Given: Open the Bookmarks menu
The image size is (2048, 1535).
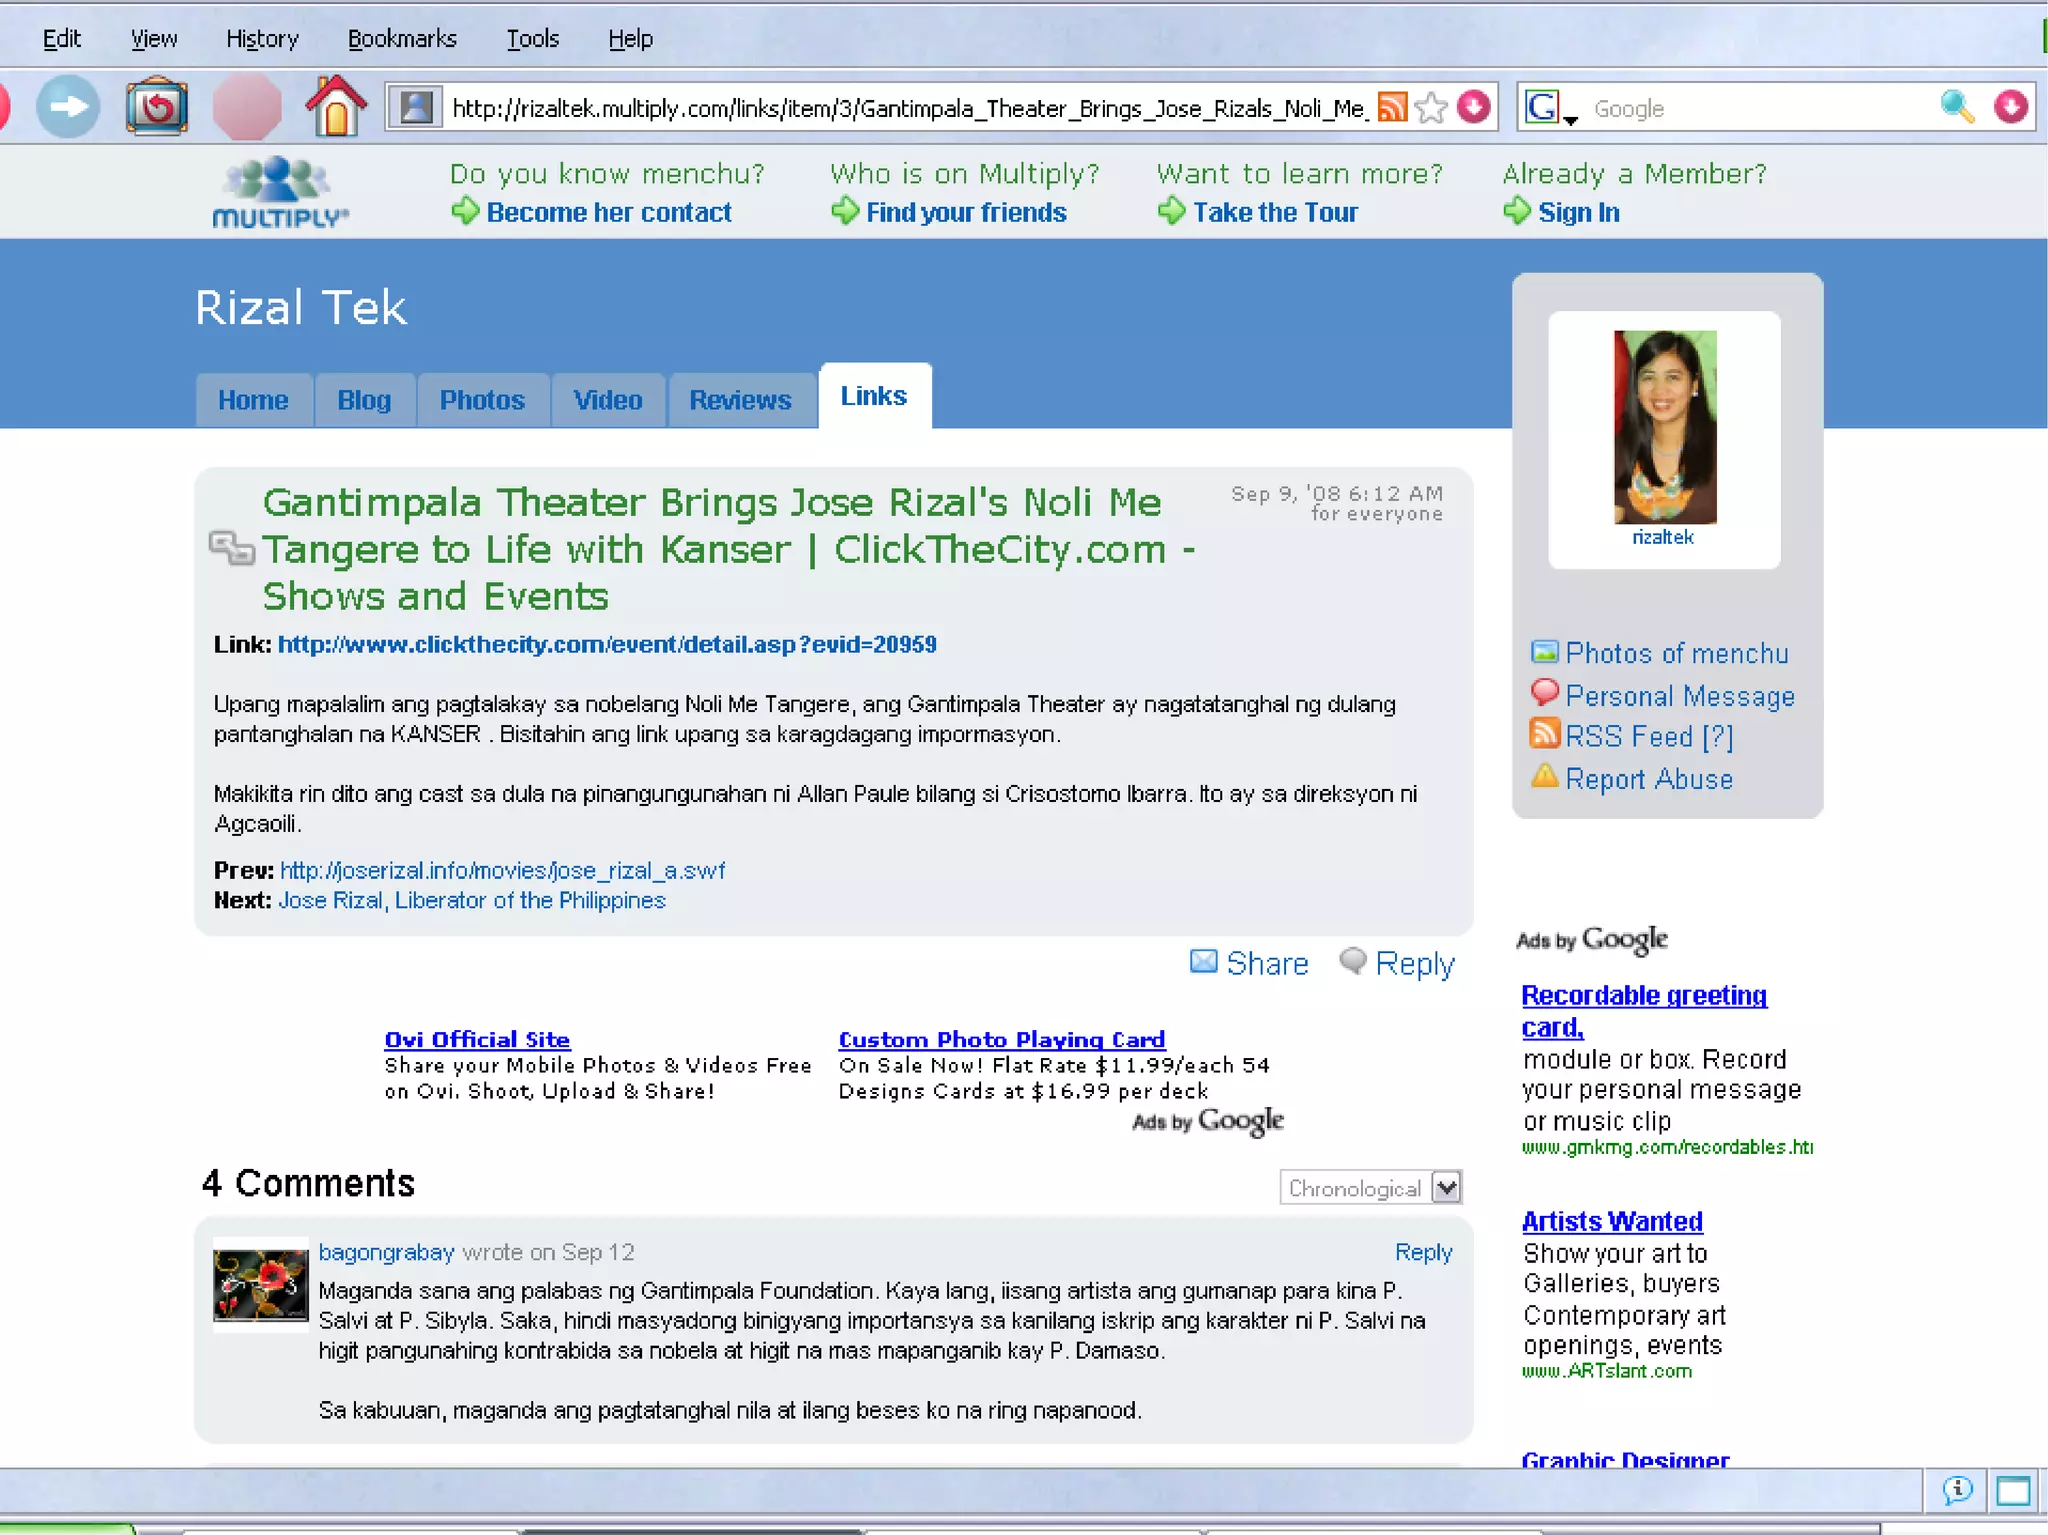Looking at the screenshot, I should tap(402, 38).
